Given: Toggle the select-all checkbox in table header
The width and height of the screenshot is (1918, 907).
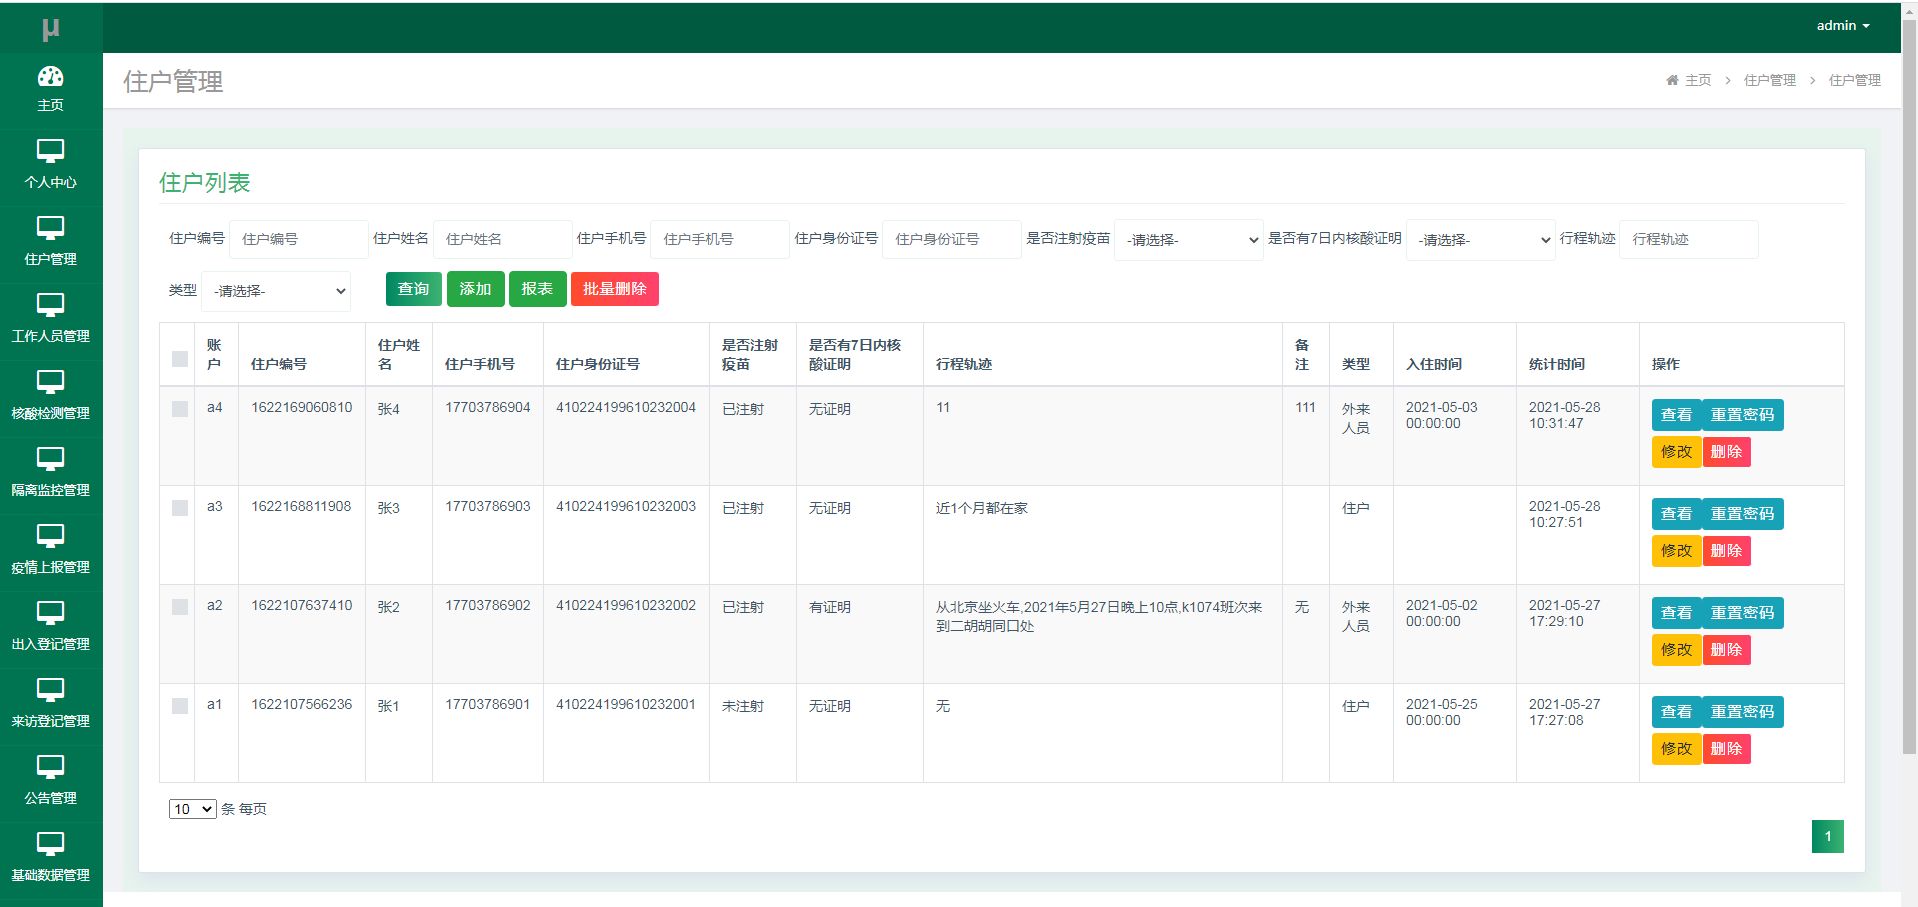Looking at the screenshot, I should click(x=180, y=359).
